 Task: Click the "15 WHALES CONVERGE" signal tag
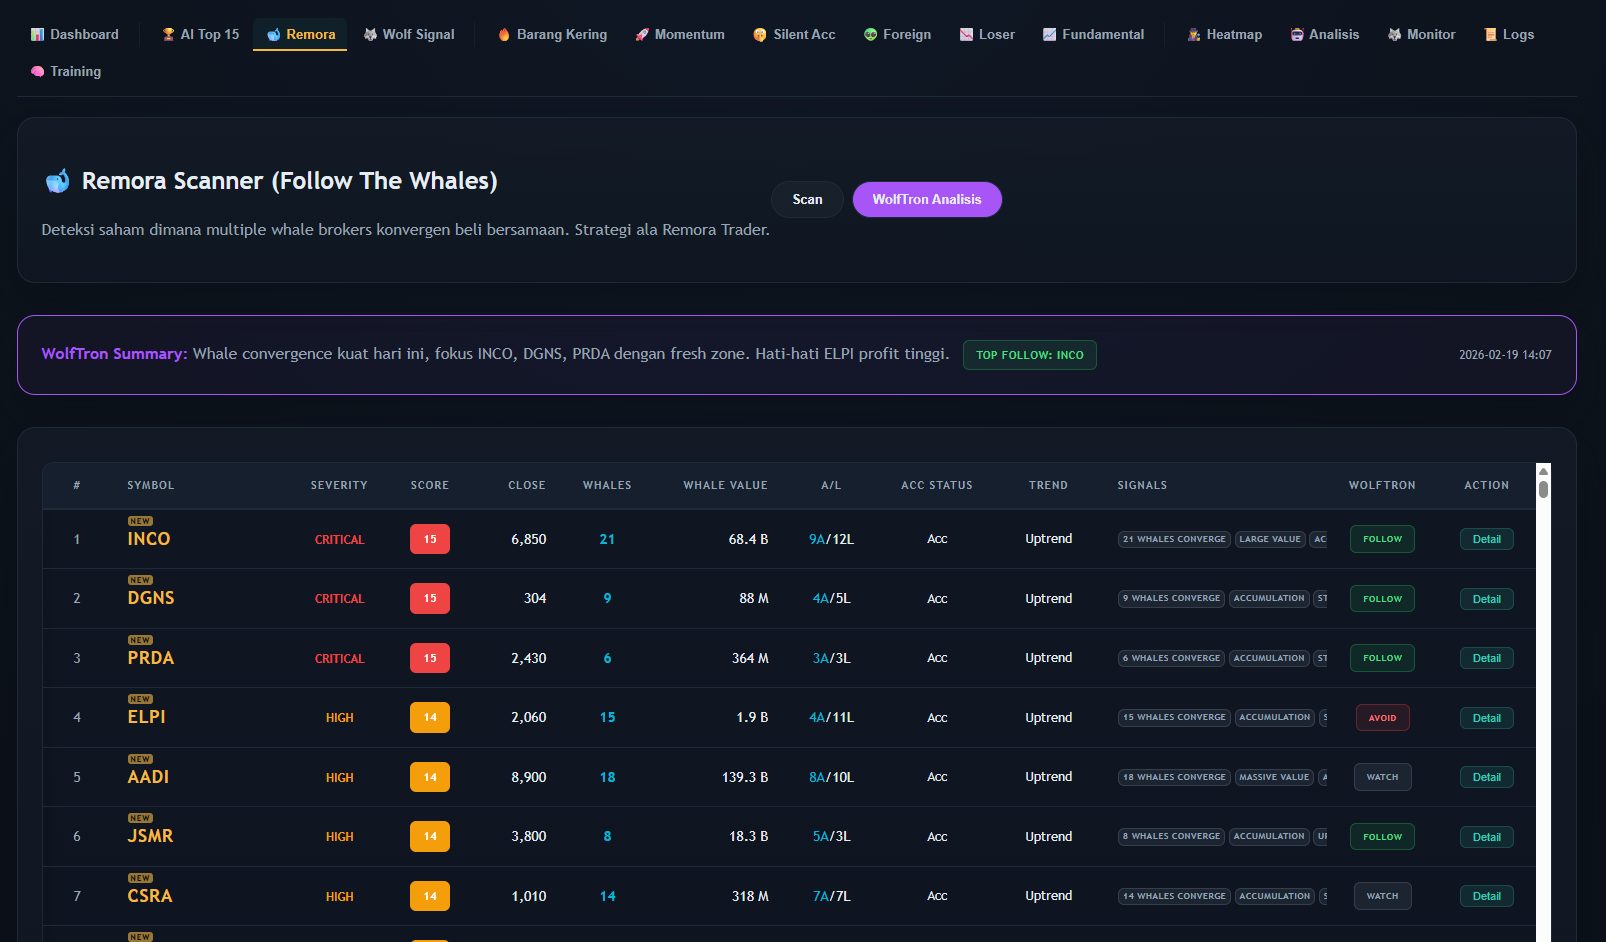1174,718
